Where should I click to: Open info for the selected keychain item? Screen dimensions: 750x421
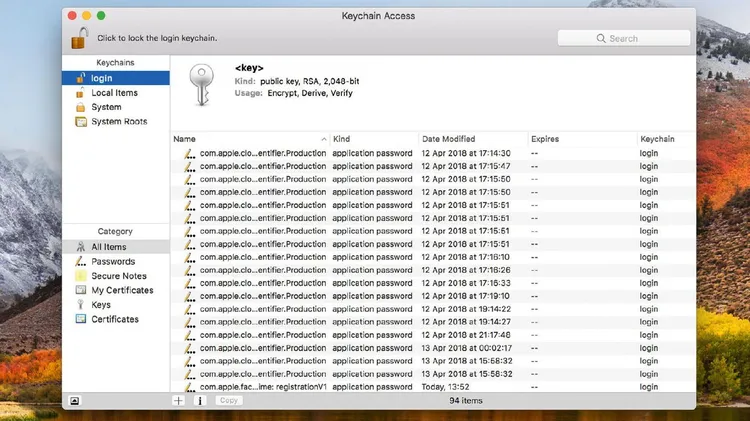point(199,400)
